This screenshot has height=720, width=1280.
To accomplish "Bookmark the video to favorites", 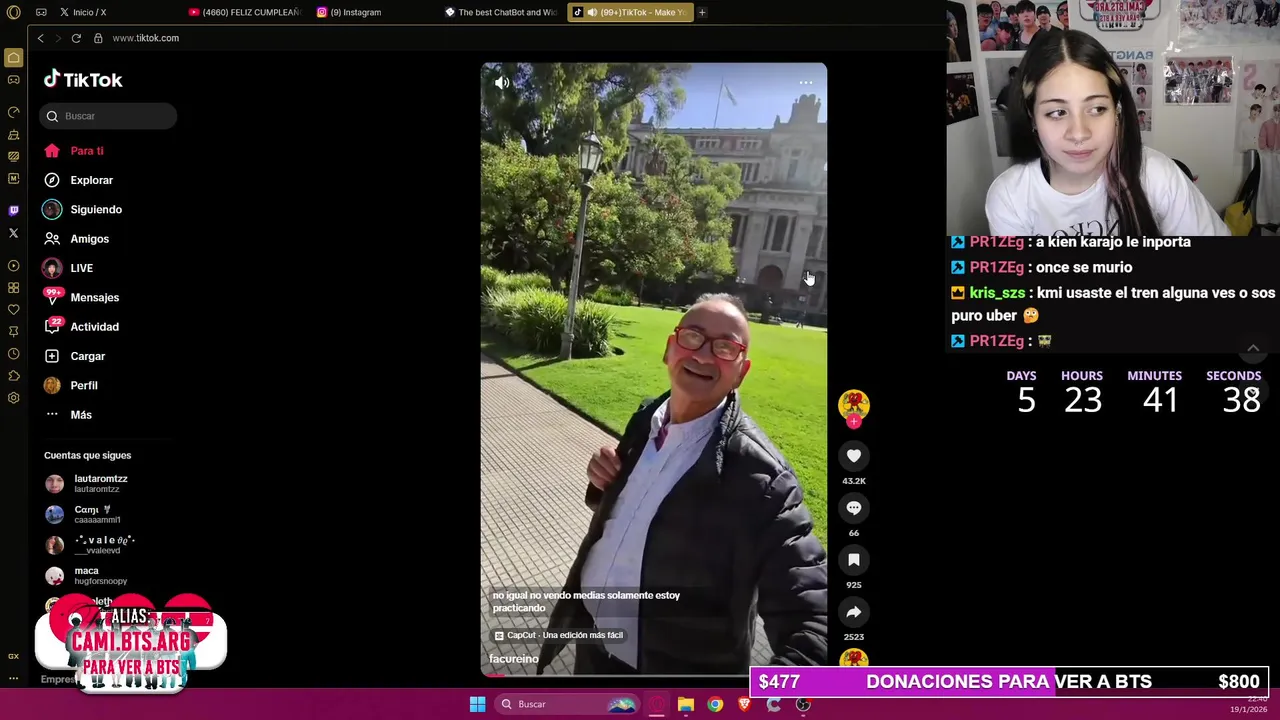I will [854, 560].
